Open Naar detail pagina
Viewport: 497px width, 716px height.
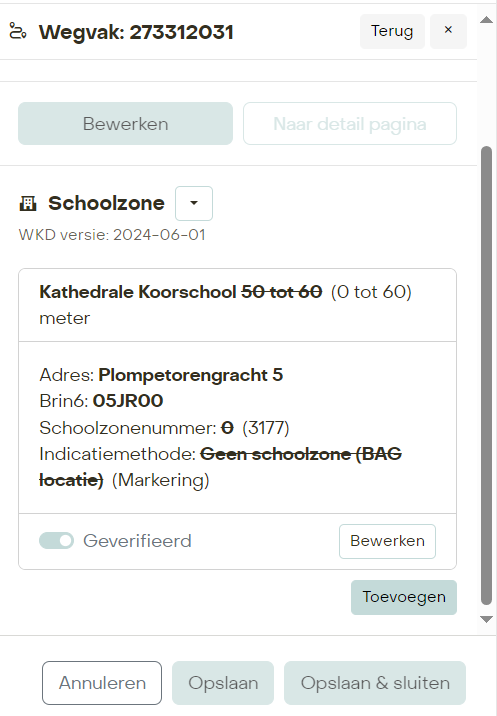pyautogui.click(x=350, y=123)
